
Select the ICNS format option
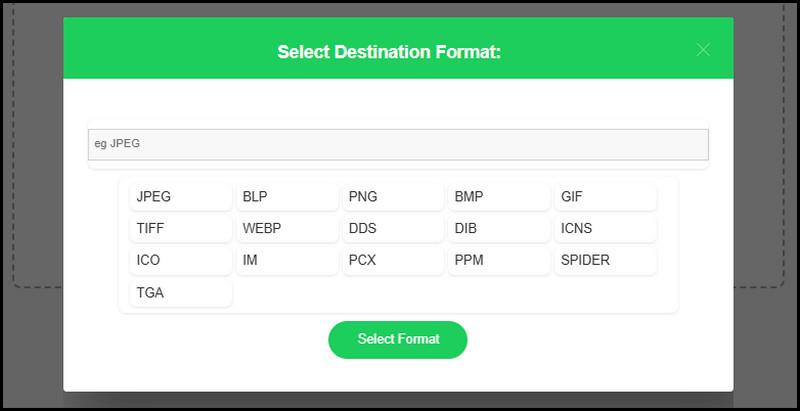[605, 228]
